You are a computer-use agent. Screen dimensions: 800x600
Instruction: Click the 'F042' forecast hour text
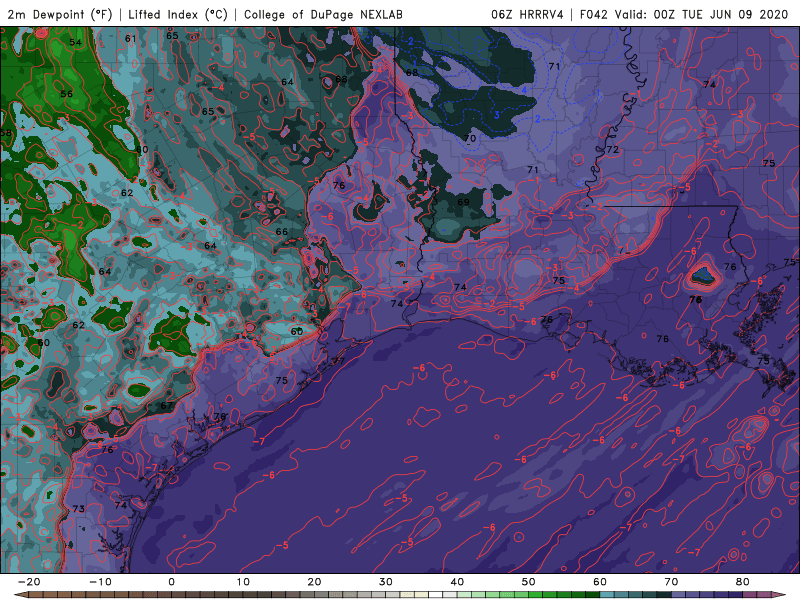tap(594, 14)
